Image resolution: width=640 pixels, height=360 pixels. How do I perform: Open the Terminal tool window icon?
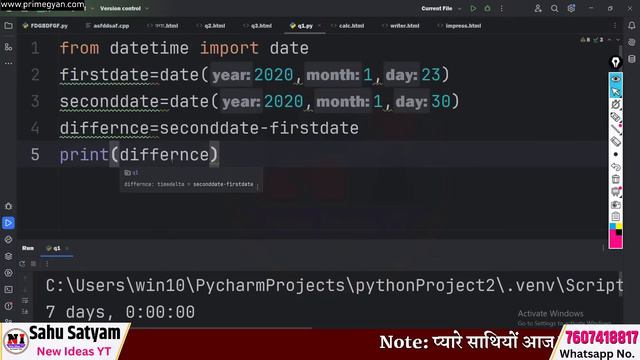[8, 289]
